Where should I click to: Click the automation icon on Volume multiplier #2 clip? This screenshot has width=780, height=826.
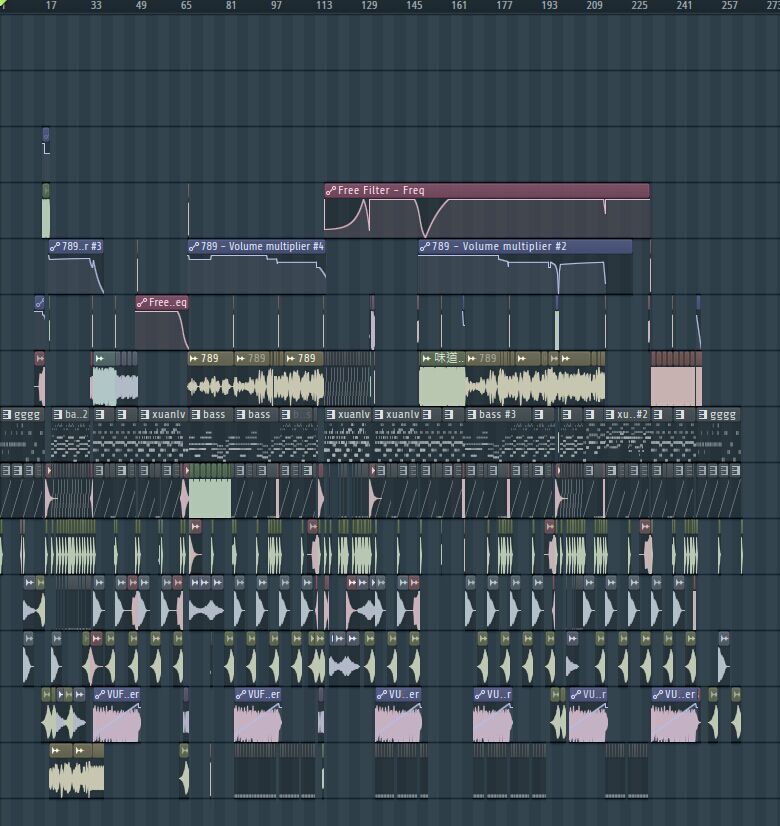pos(425,247)
